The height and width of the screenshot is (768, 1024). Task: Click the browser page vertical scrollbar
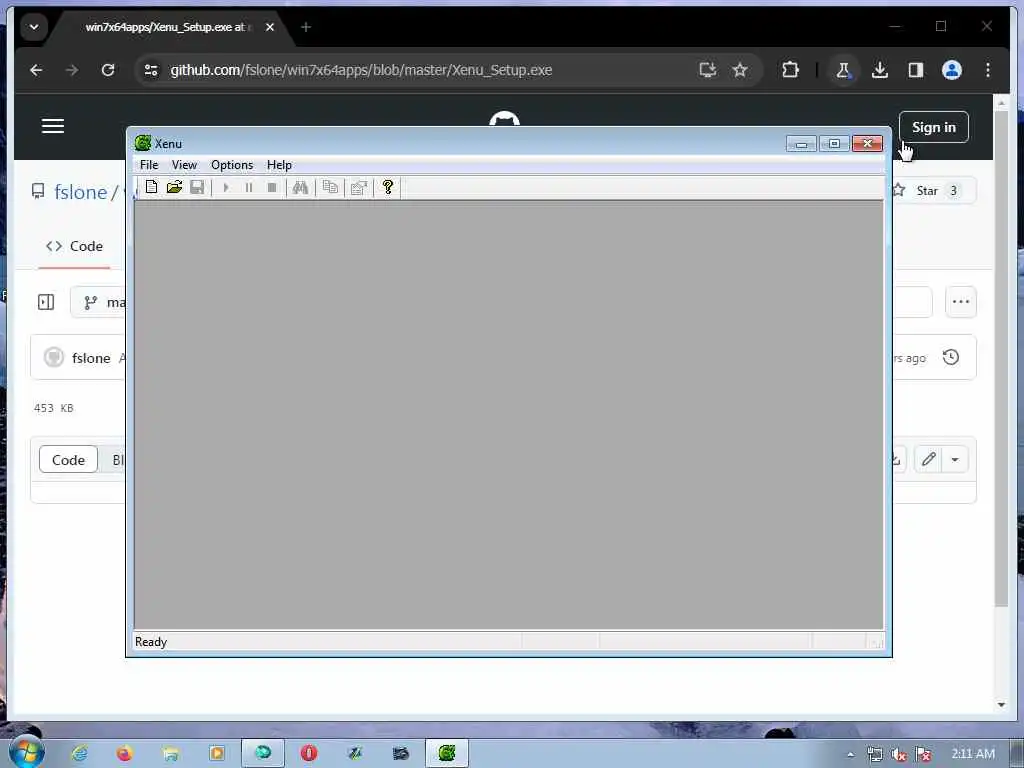1000,358
